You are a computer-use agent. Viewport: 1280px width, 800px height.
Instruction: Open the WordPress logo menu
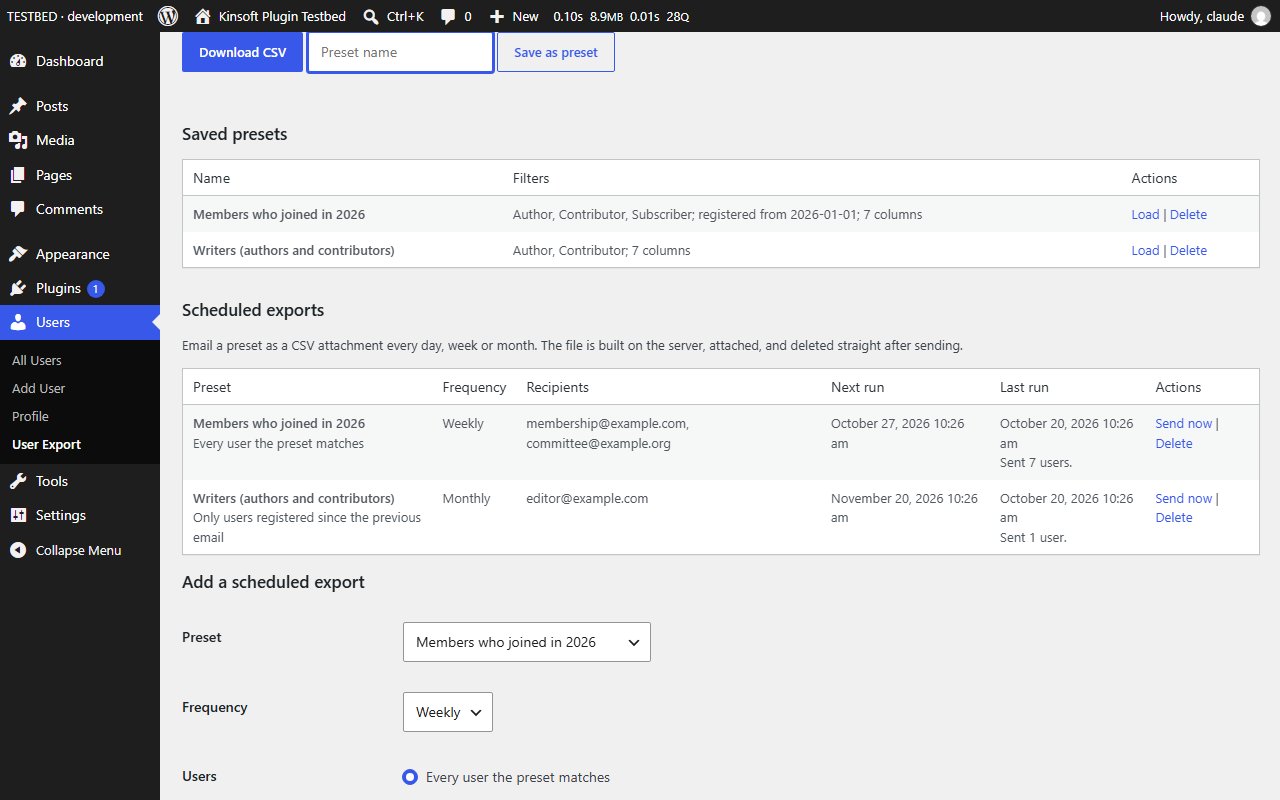168,16
